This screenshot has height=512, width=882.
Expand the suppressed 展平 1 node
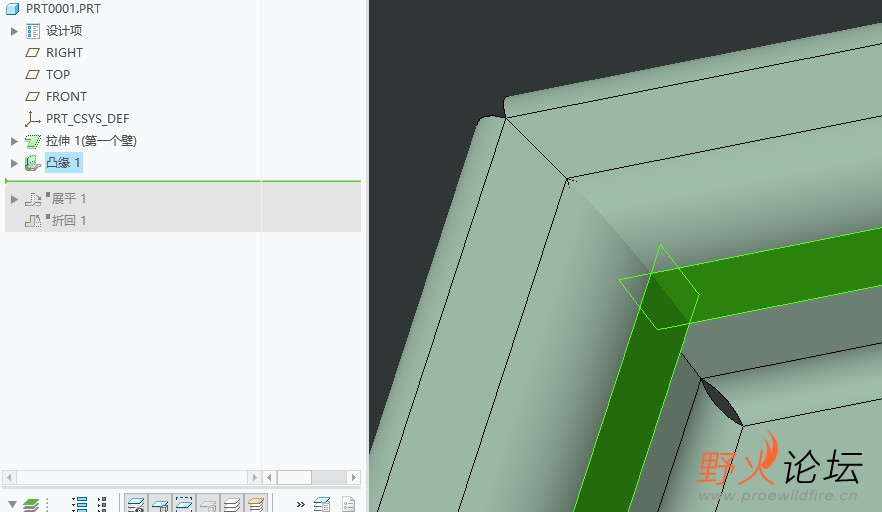[x=14, y=199]
